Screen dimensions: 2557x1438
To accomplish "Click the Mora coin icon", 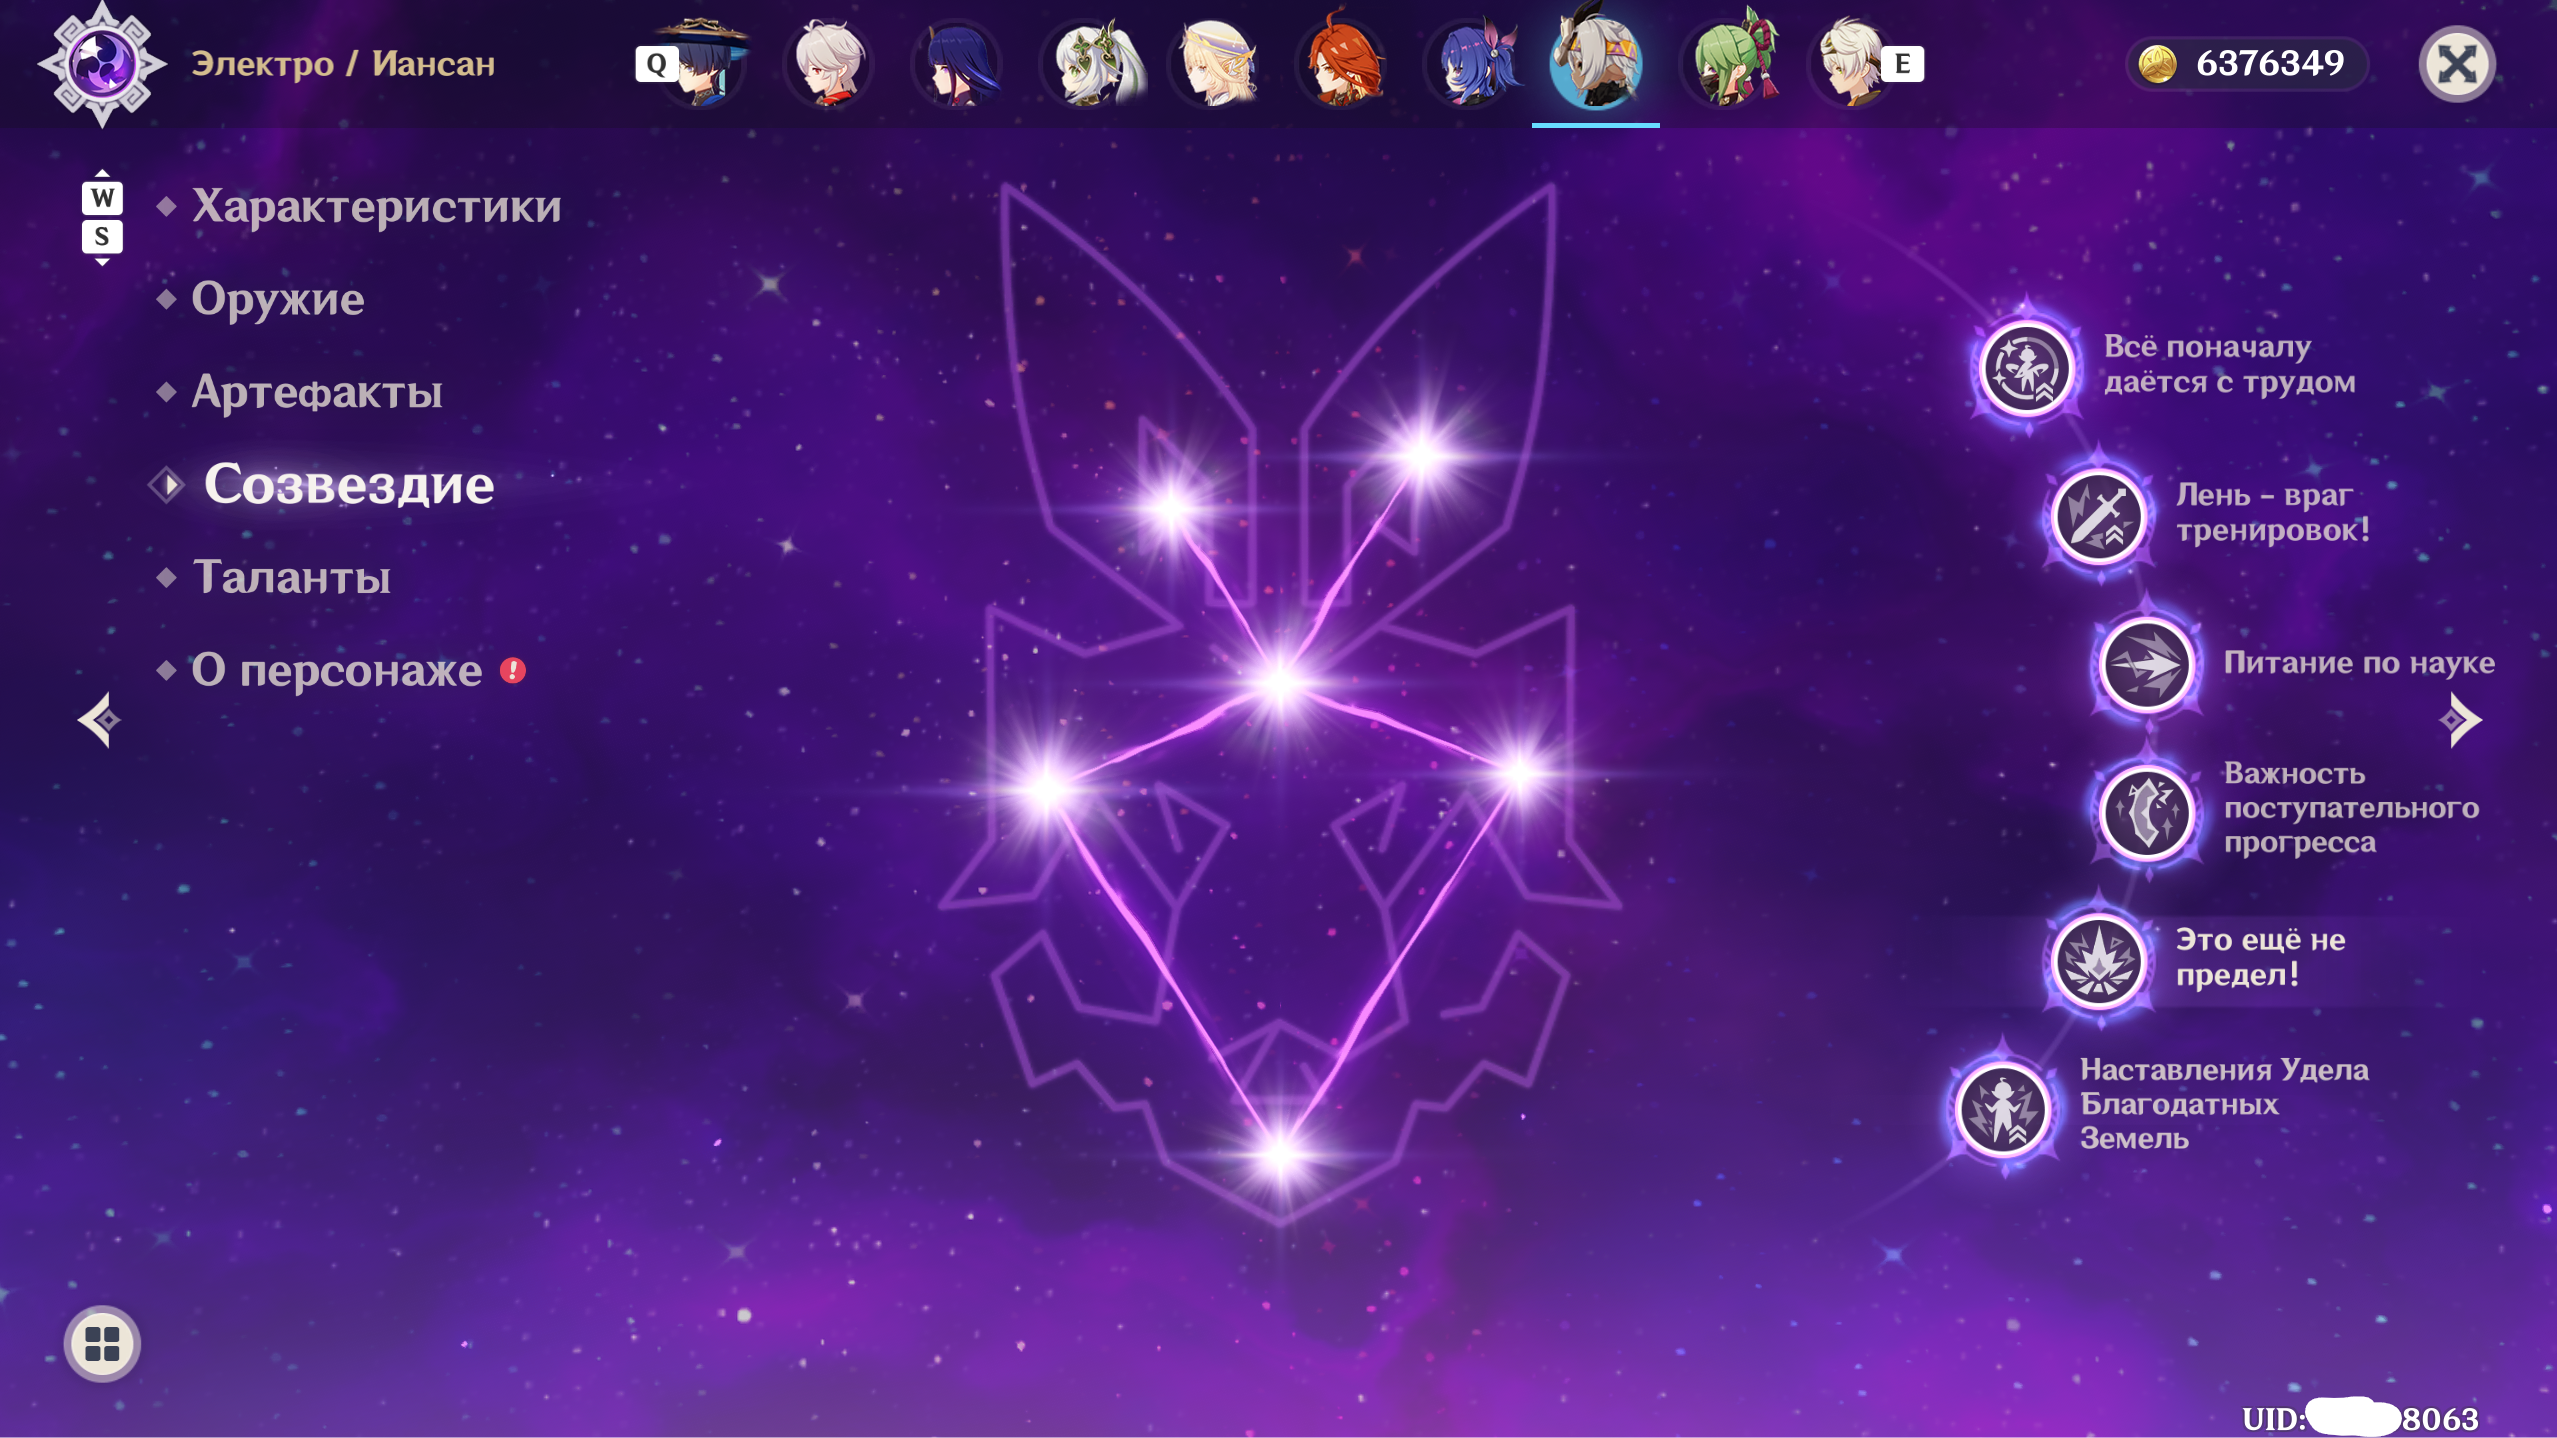I will point(2157,64).
